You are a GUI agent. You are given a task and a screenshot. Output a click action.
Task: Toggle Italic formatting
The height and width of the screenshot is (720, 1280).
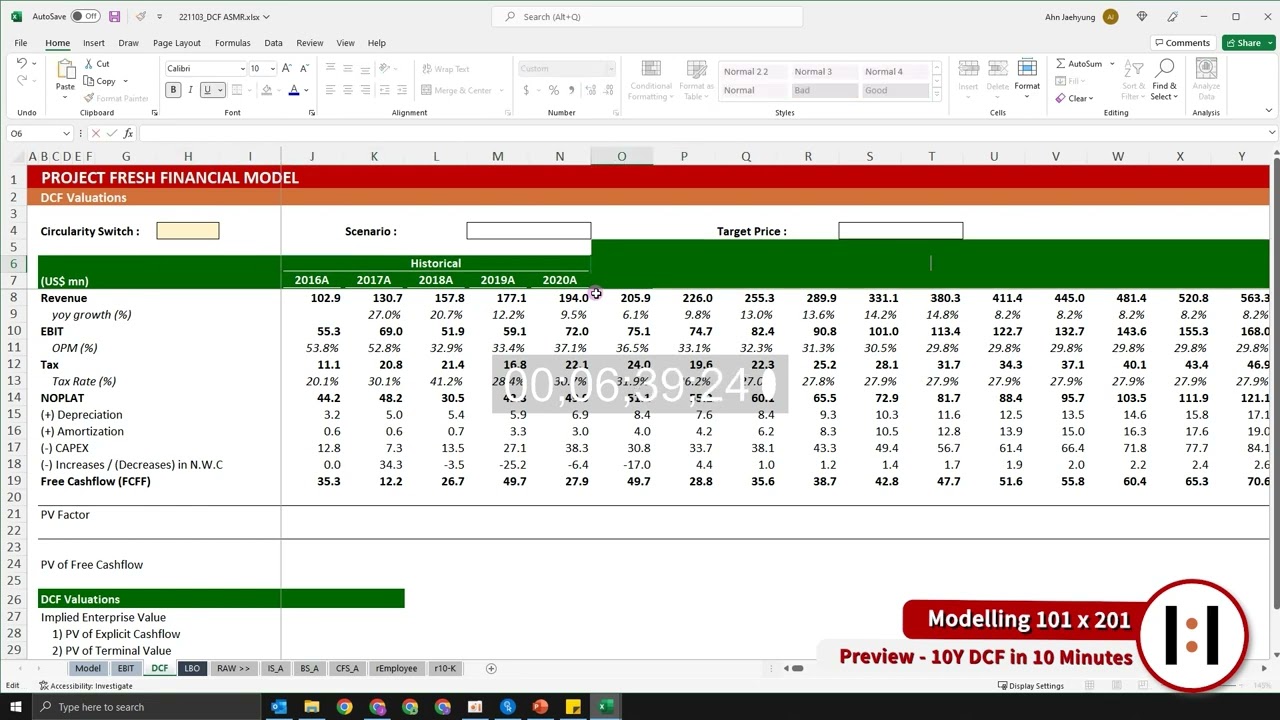(190, 90)
